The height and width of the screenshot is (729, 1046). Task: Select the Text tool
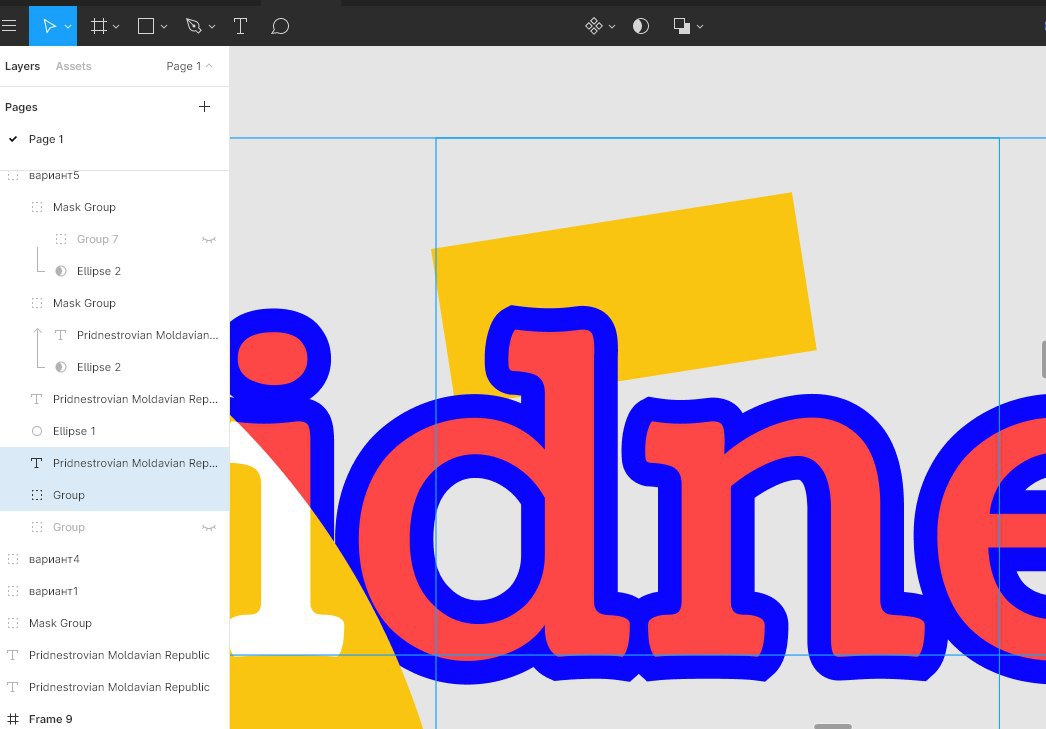(240, 26)
